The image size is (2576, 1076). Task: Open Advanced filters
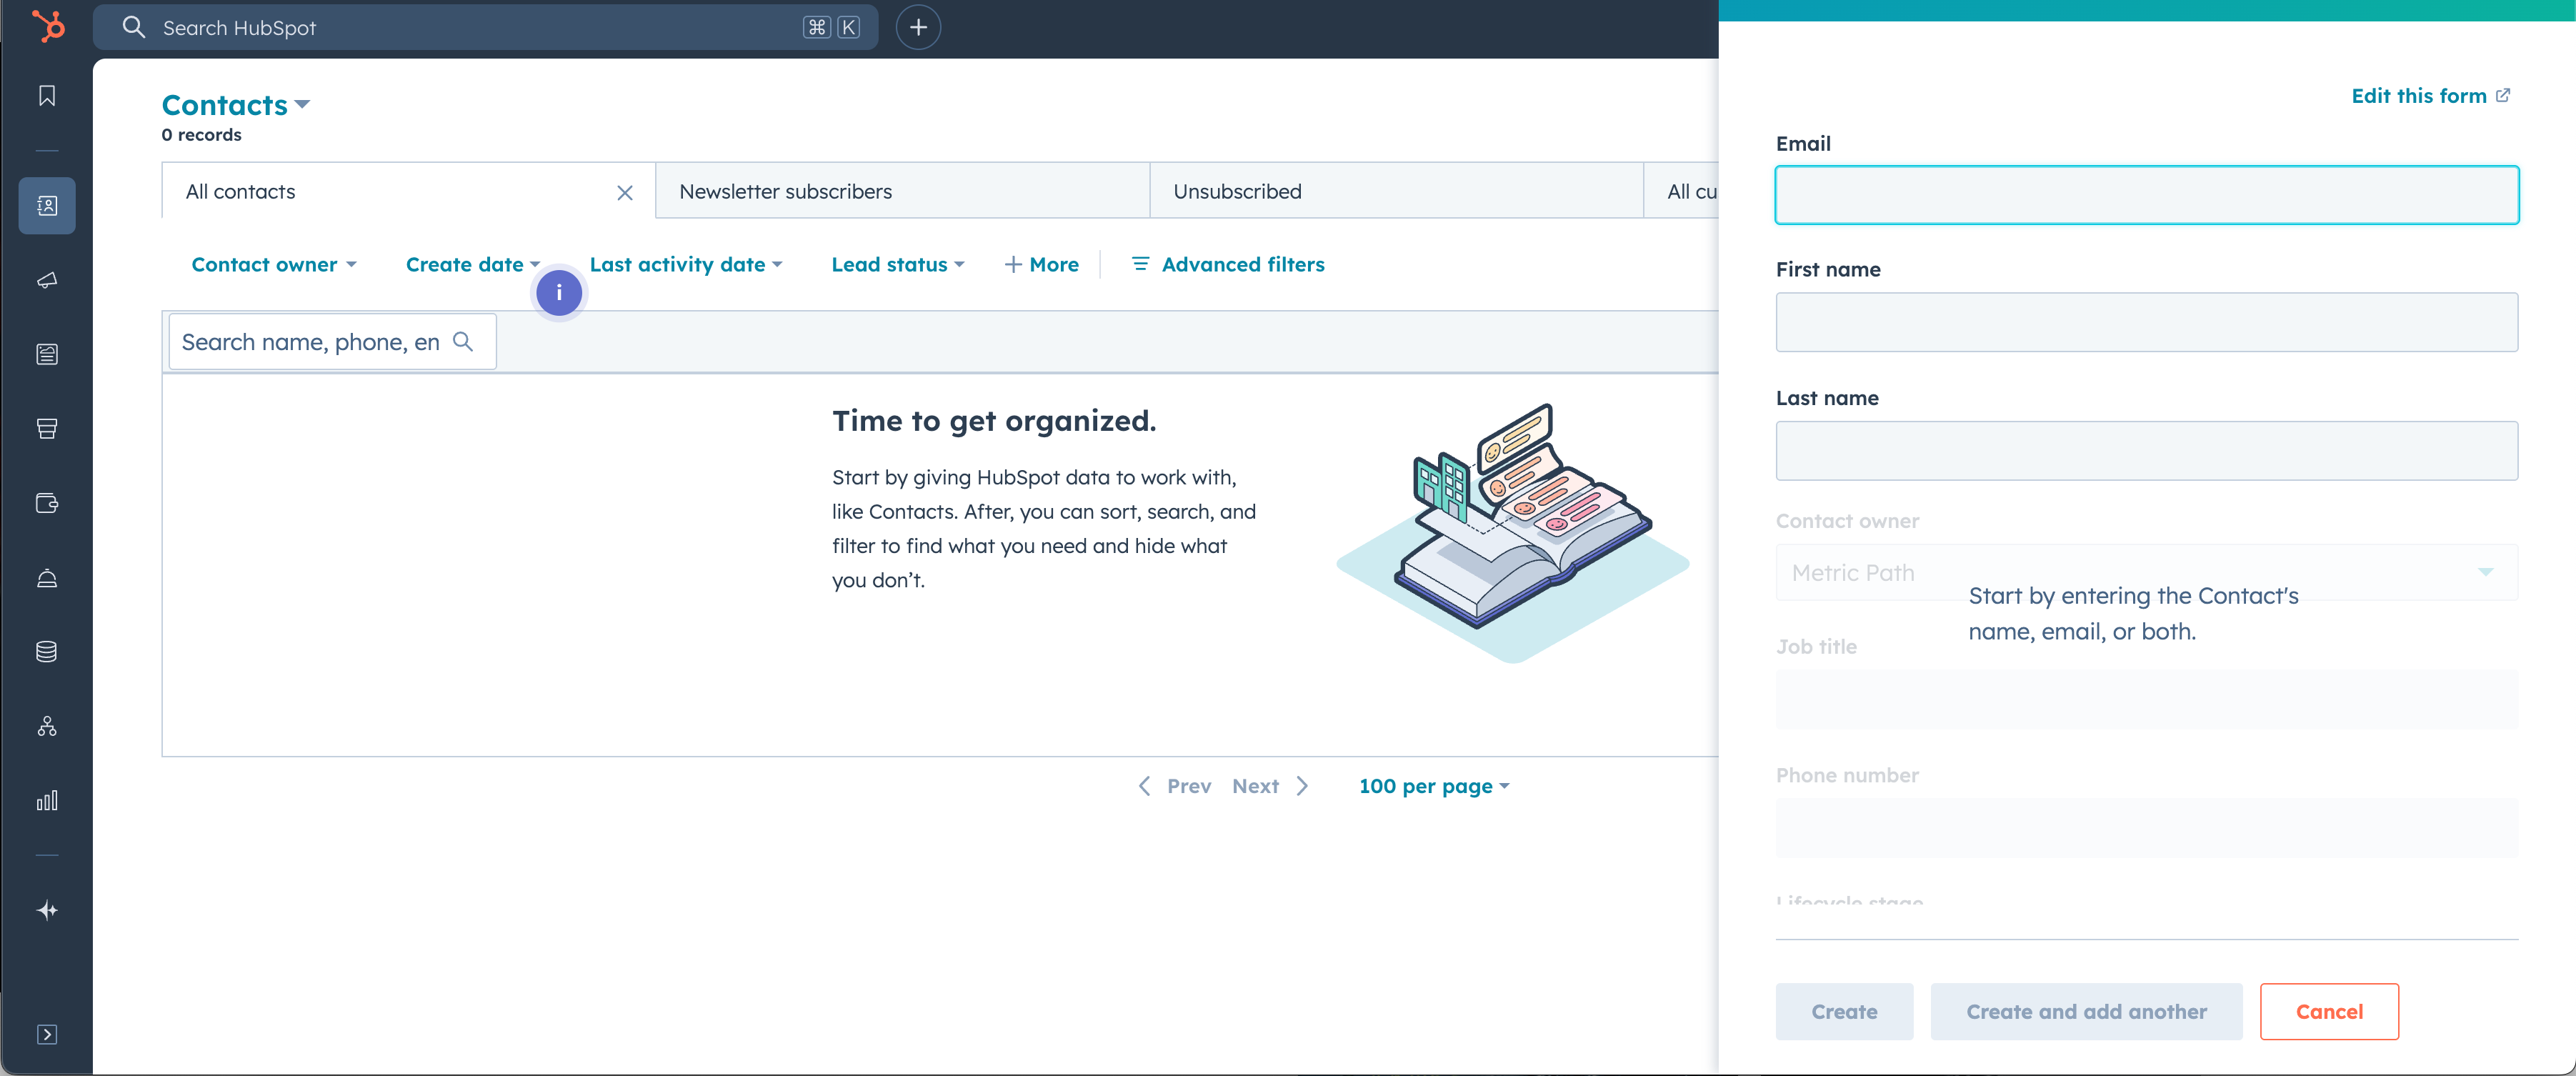pos(1228,264)
